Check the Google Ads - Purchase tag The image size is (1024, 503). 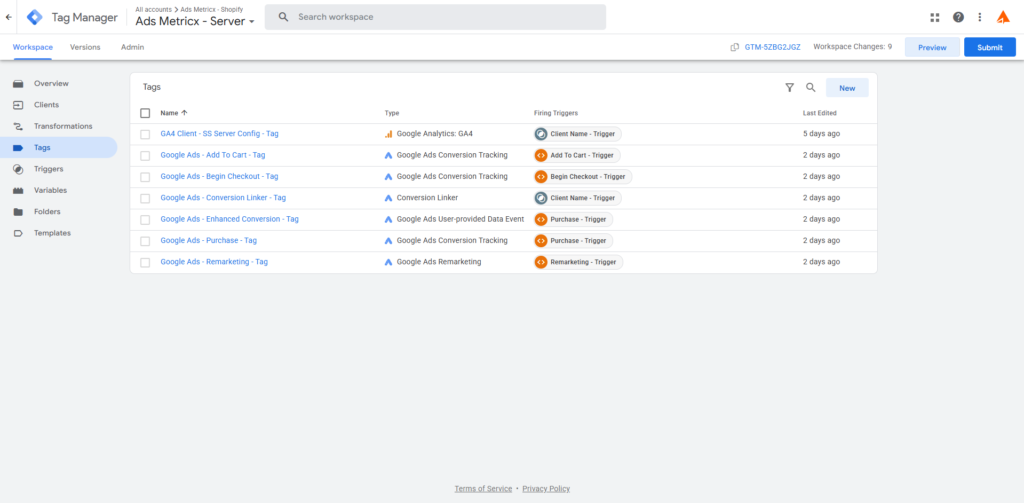[x=145, y=241]
